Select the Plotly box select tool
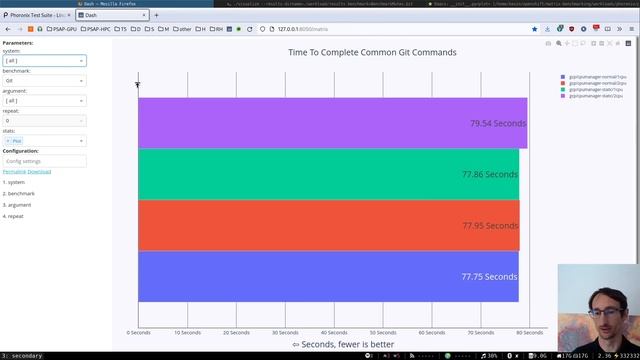This screenshot has height=360, width=640. pos(575,43)
